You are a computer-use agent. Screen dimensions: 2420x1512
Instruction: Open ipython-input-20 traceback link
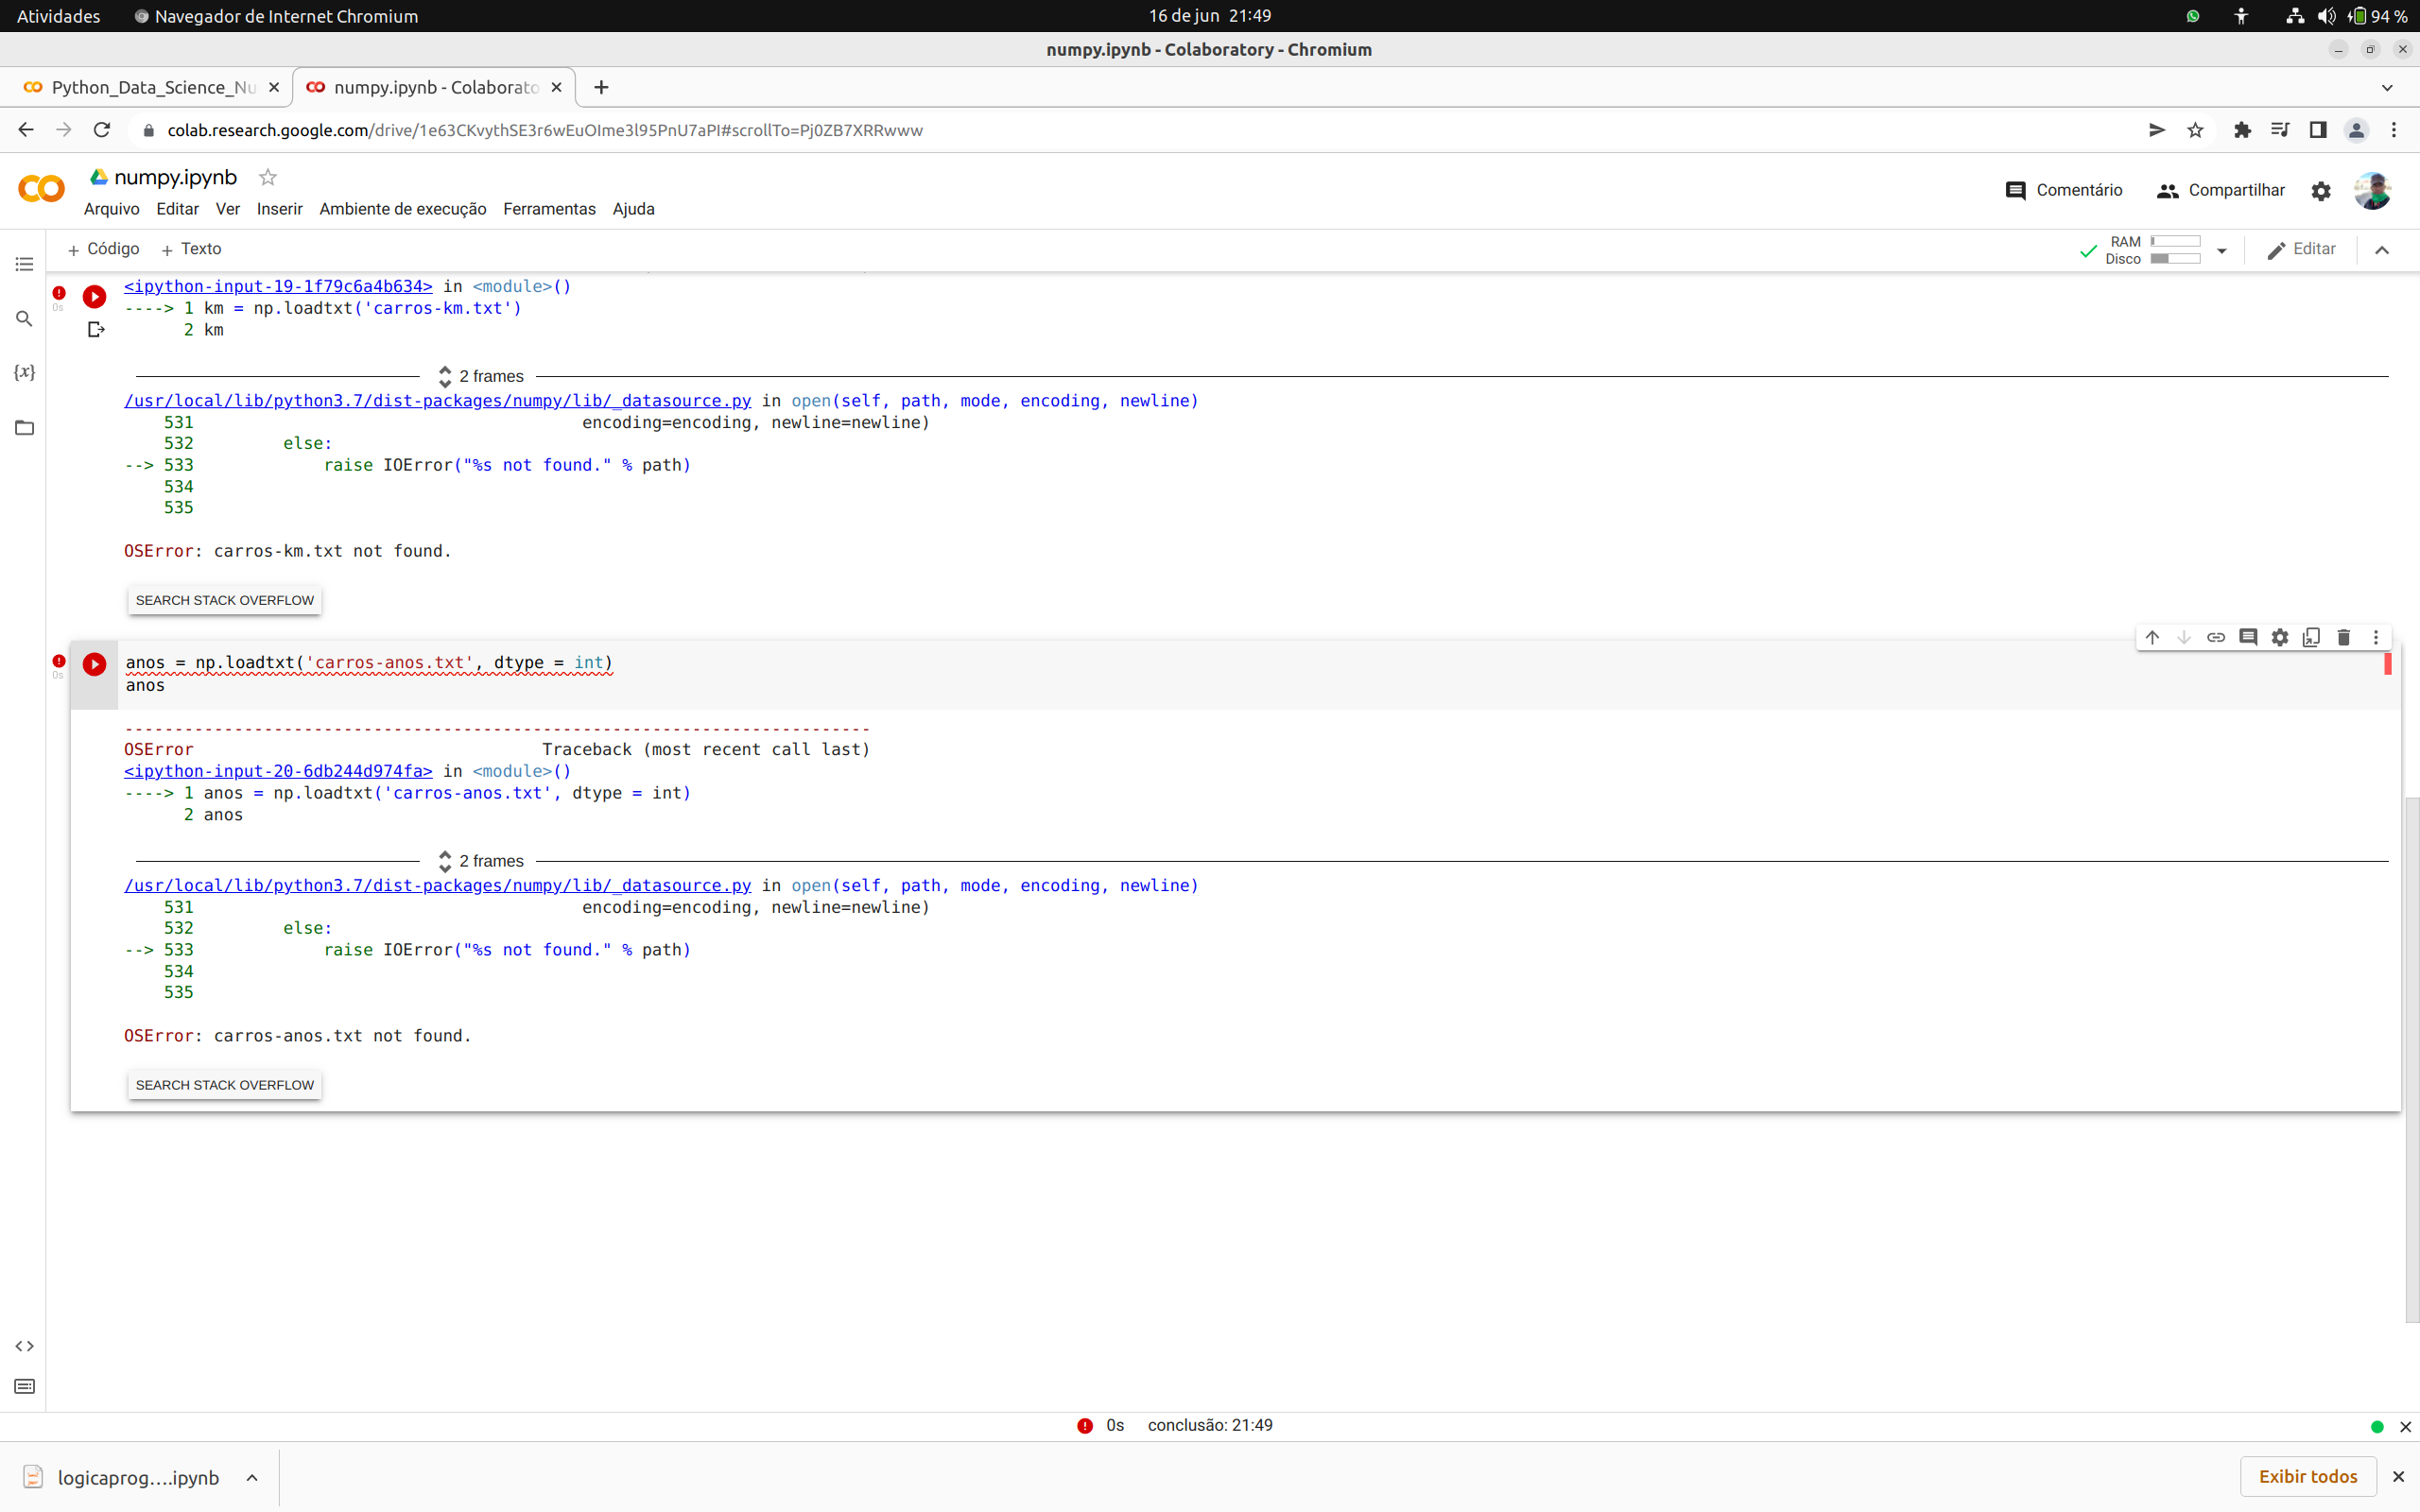(278, 771)
